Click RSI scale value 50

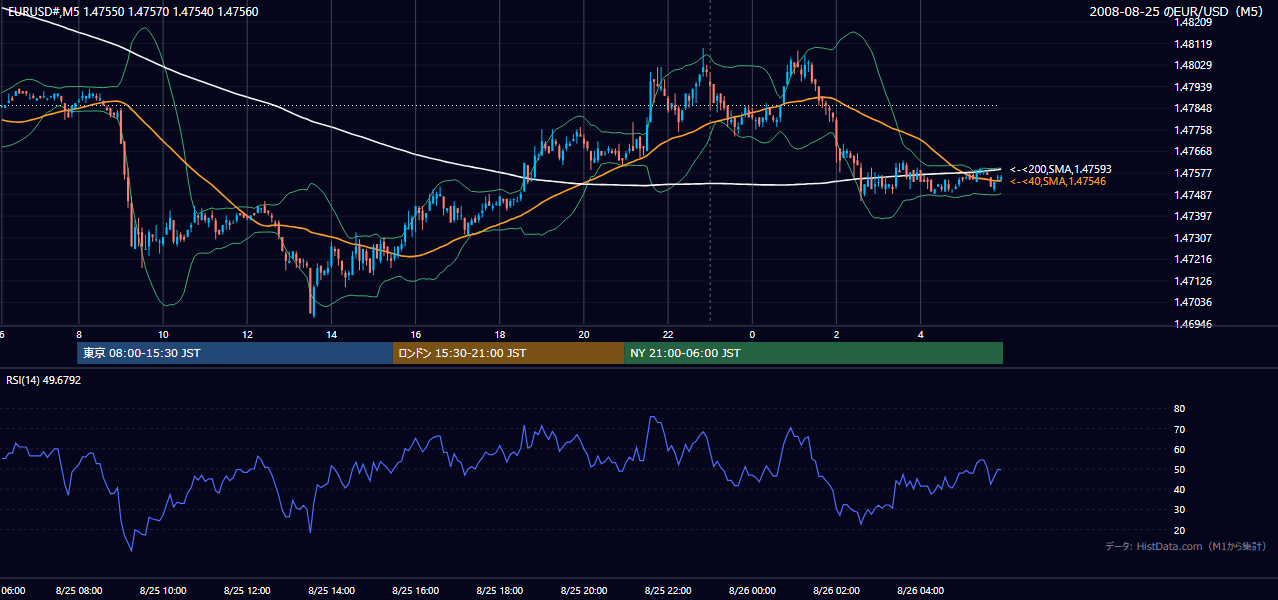tap(1179, 469)
